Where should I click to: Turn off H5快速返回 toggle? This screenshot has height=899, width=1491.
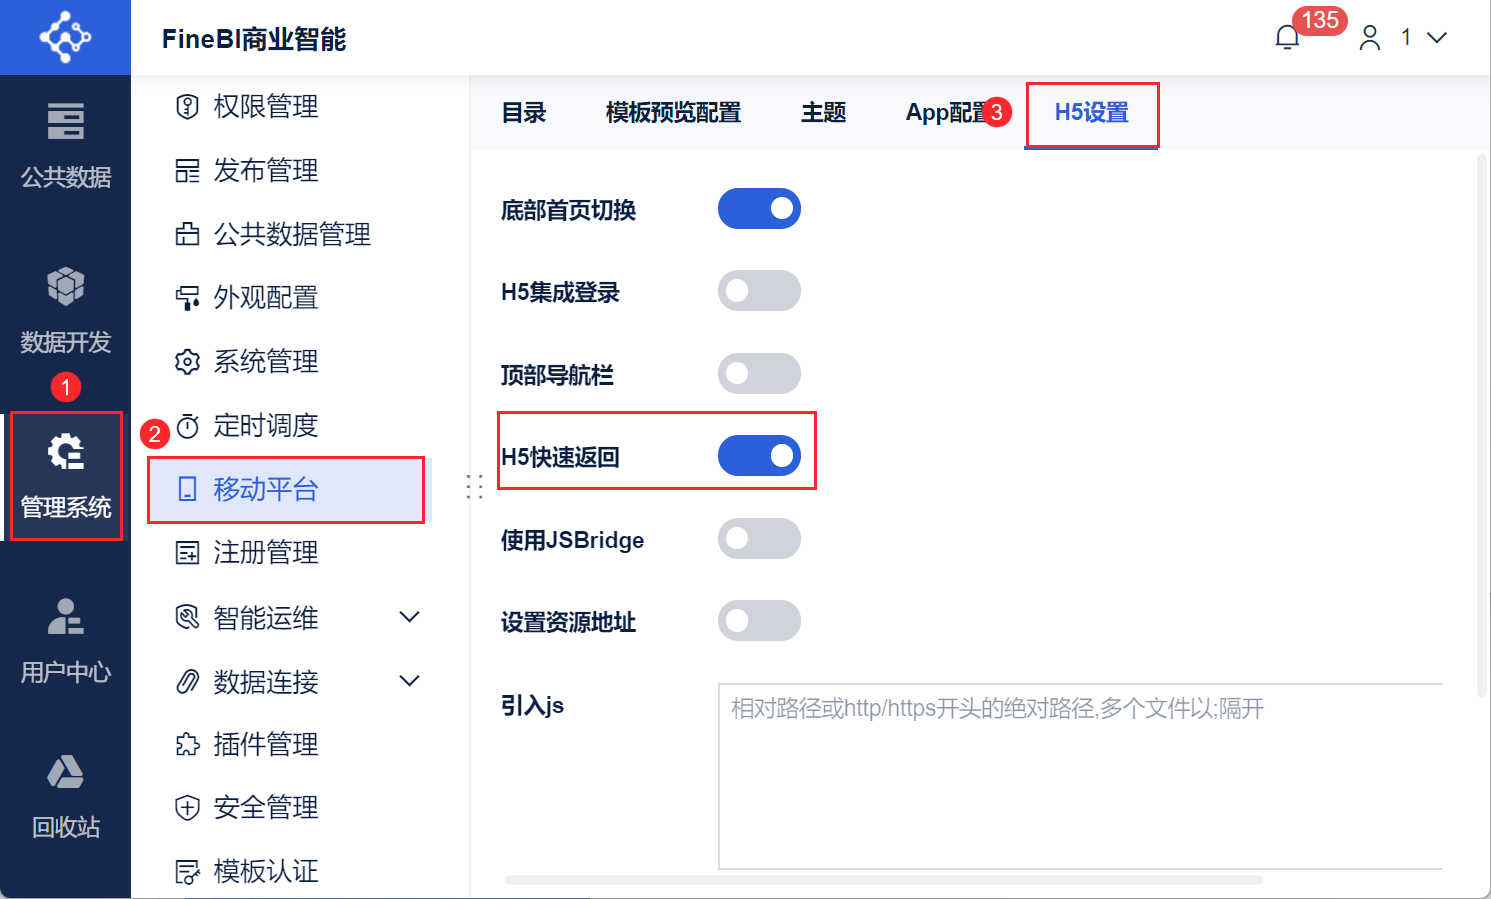pyautogui.click(x=759, y=456)
